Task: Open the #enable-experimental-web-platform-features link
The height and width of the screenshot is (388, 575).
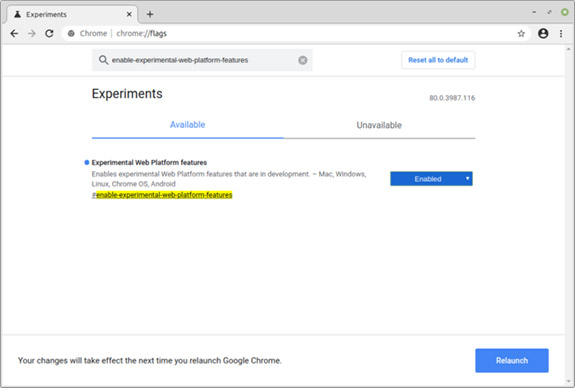Action: click(x=162, y=195)
